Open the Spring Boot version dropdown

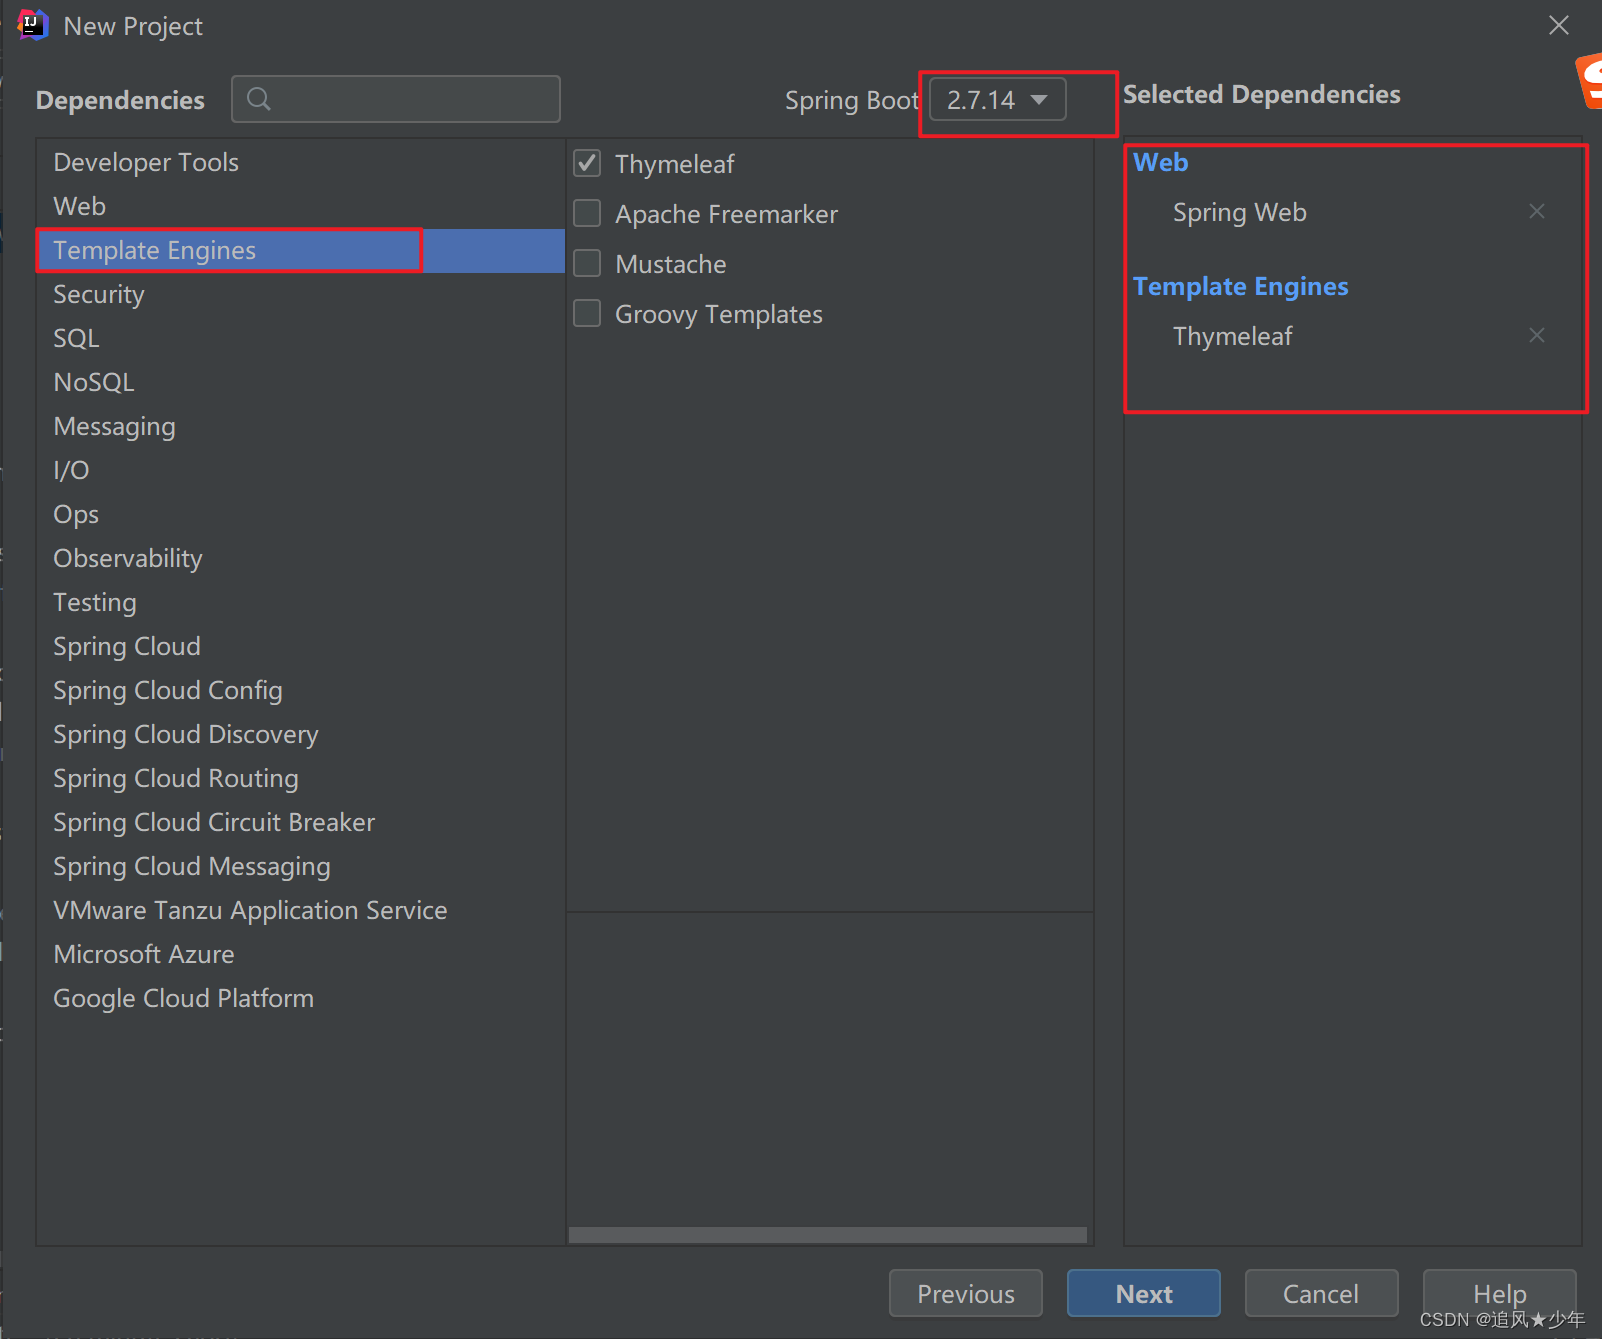pyautogui.click(x=997, y=100)
